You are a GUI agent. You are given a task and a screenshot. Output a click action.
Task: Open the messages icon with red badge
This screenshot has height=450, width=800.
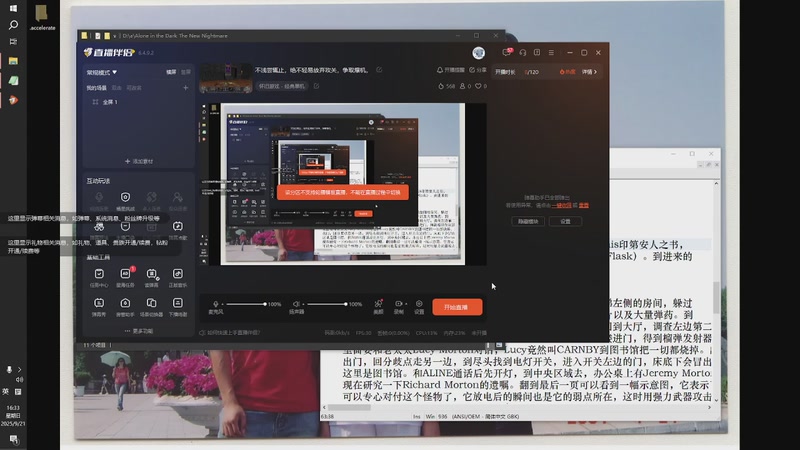pyautogui.click(x=507, y=53)
